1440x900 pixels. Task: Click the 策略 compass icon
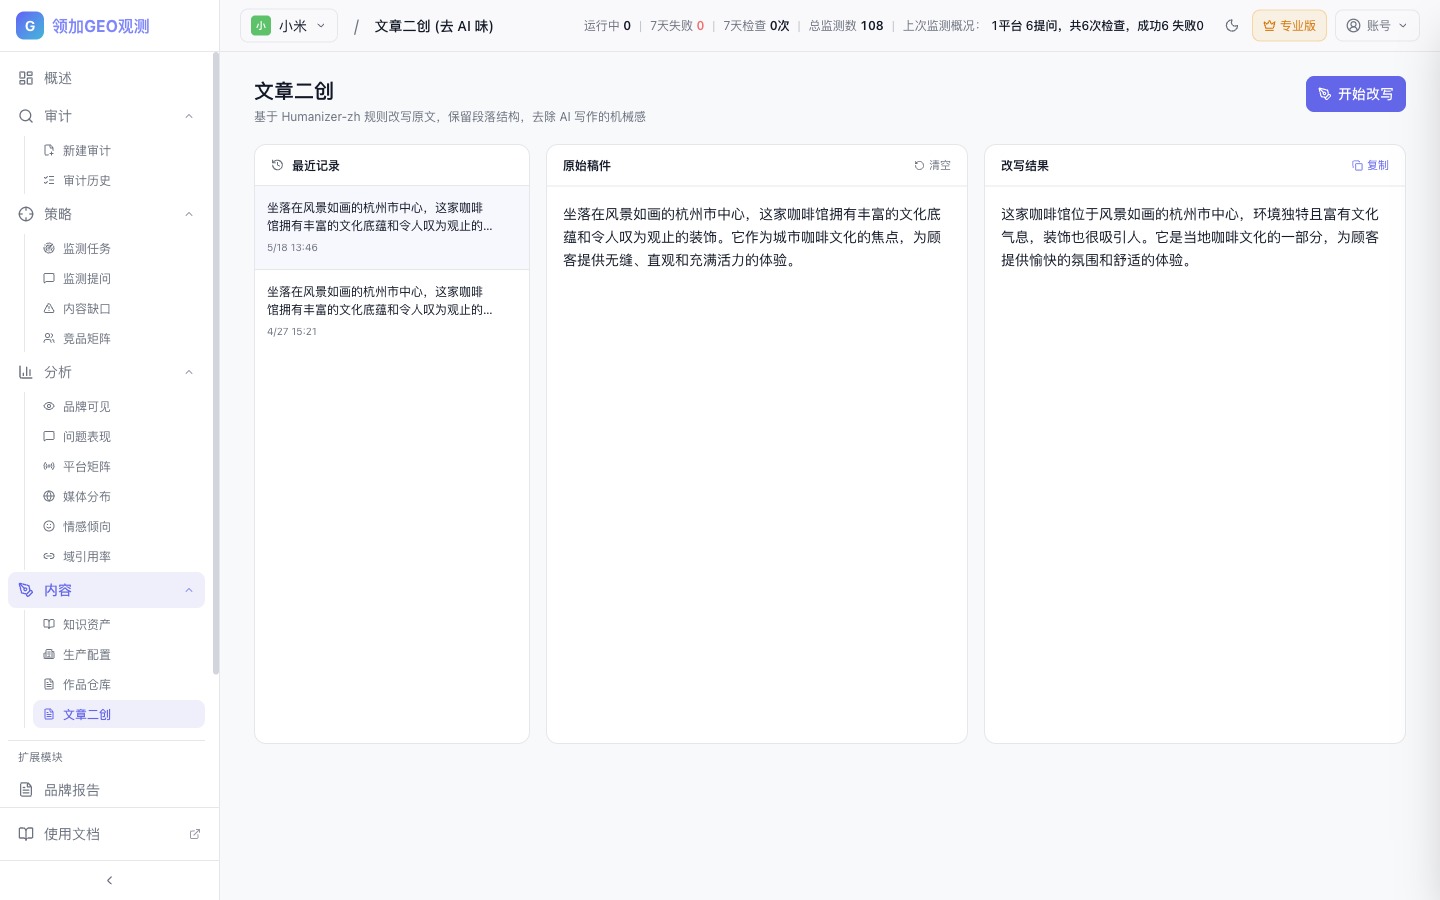[x=26, y=214]
